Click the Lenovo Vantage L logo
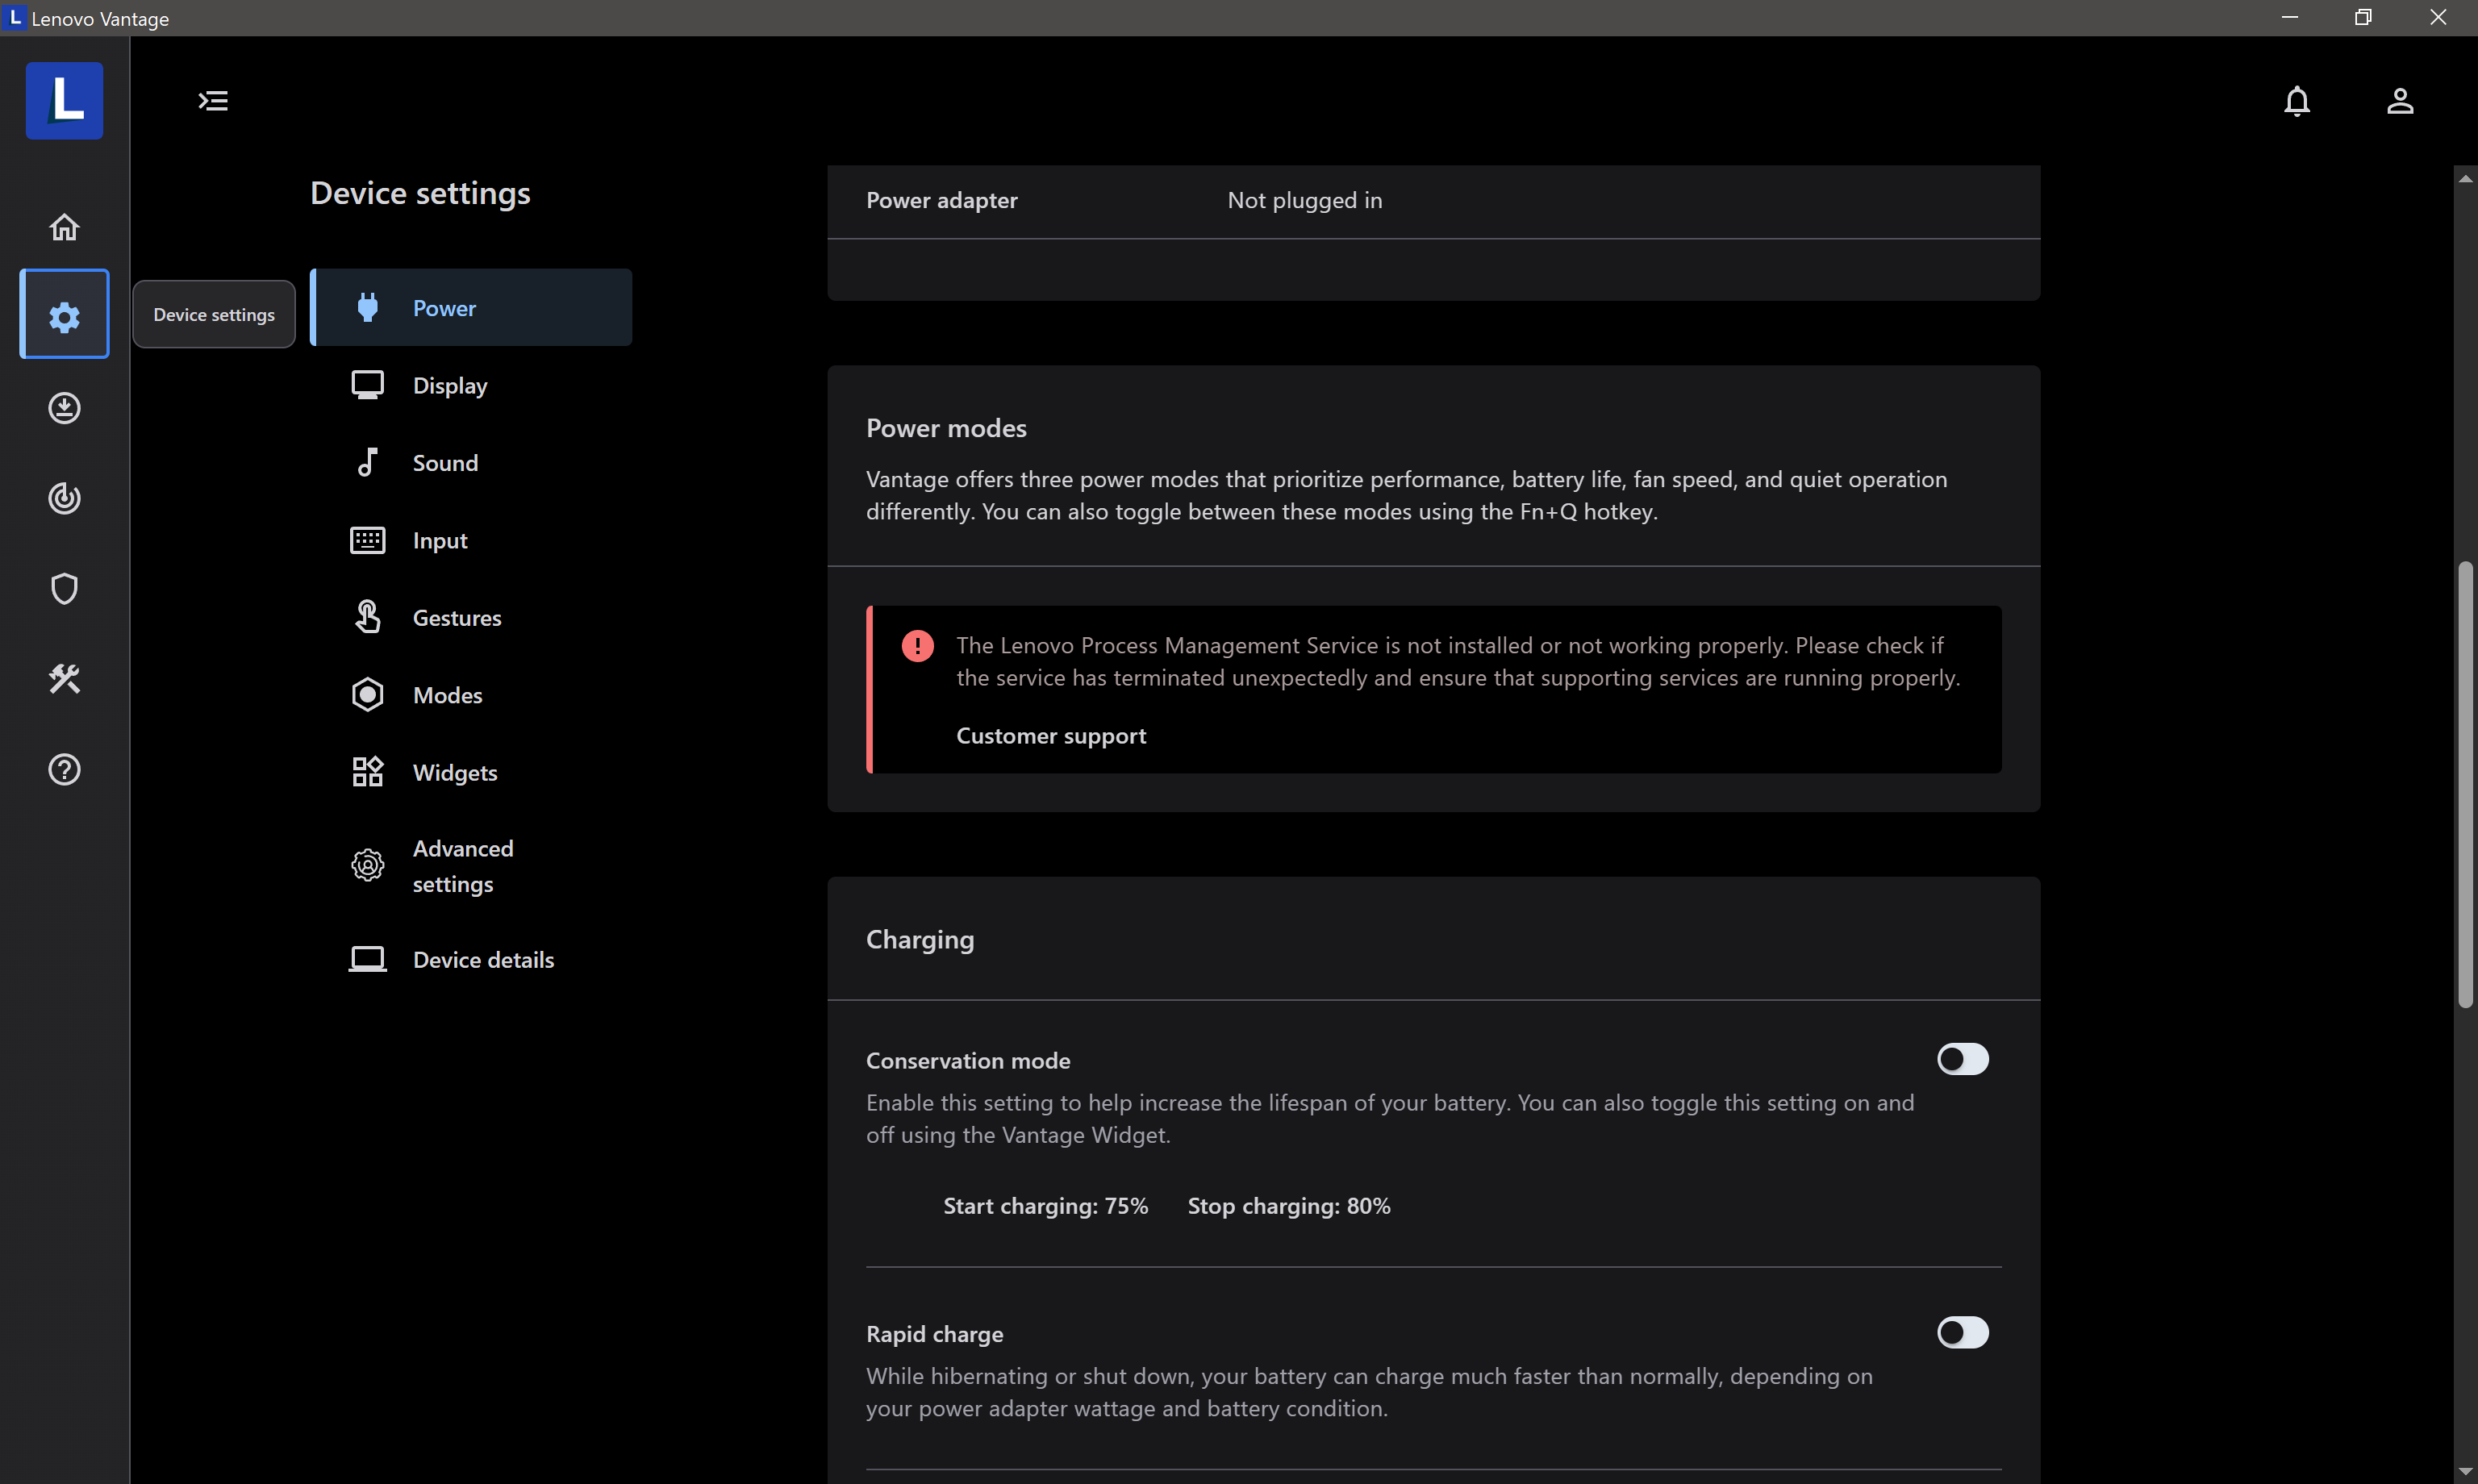Viewport: 2478px width, 1484px height. tap(64, 101)
